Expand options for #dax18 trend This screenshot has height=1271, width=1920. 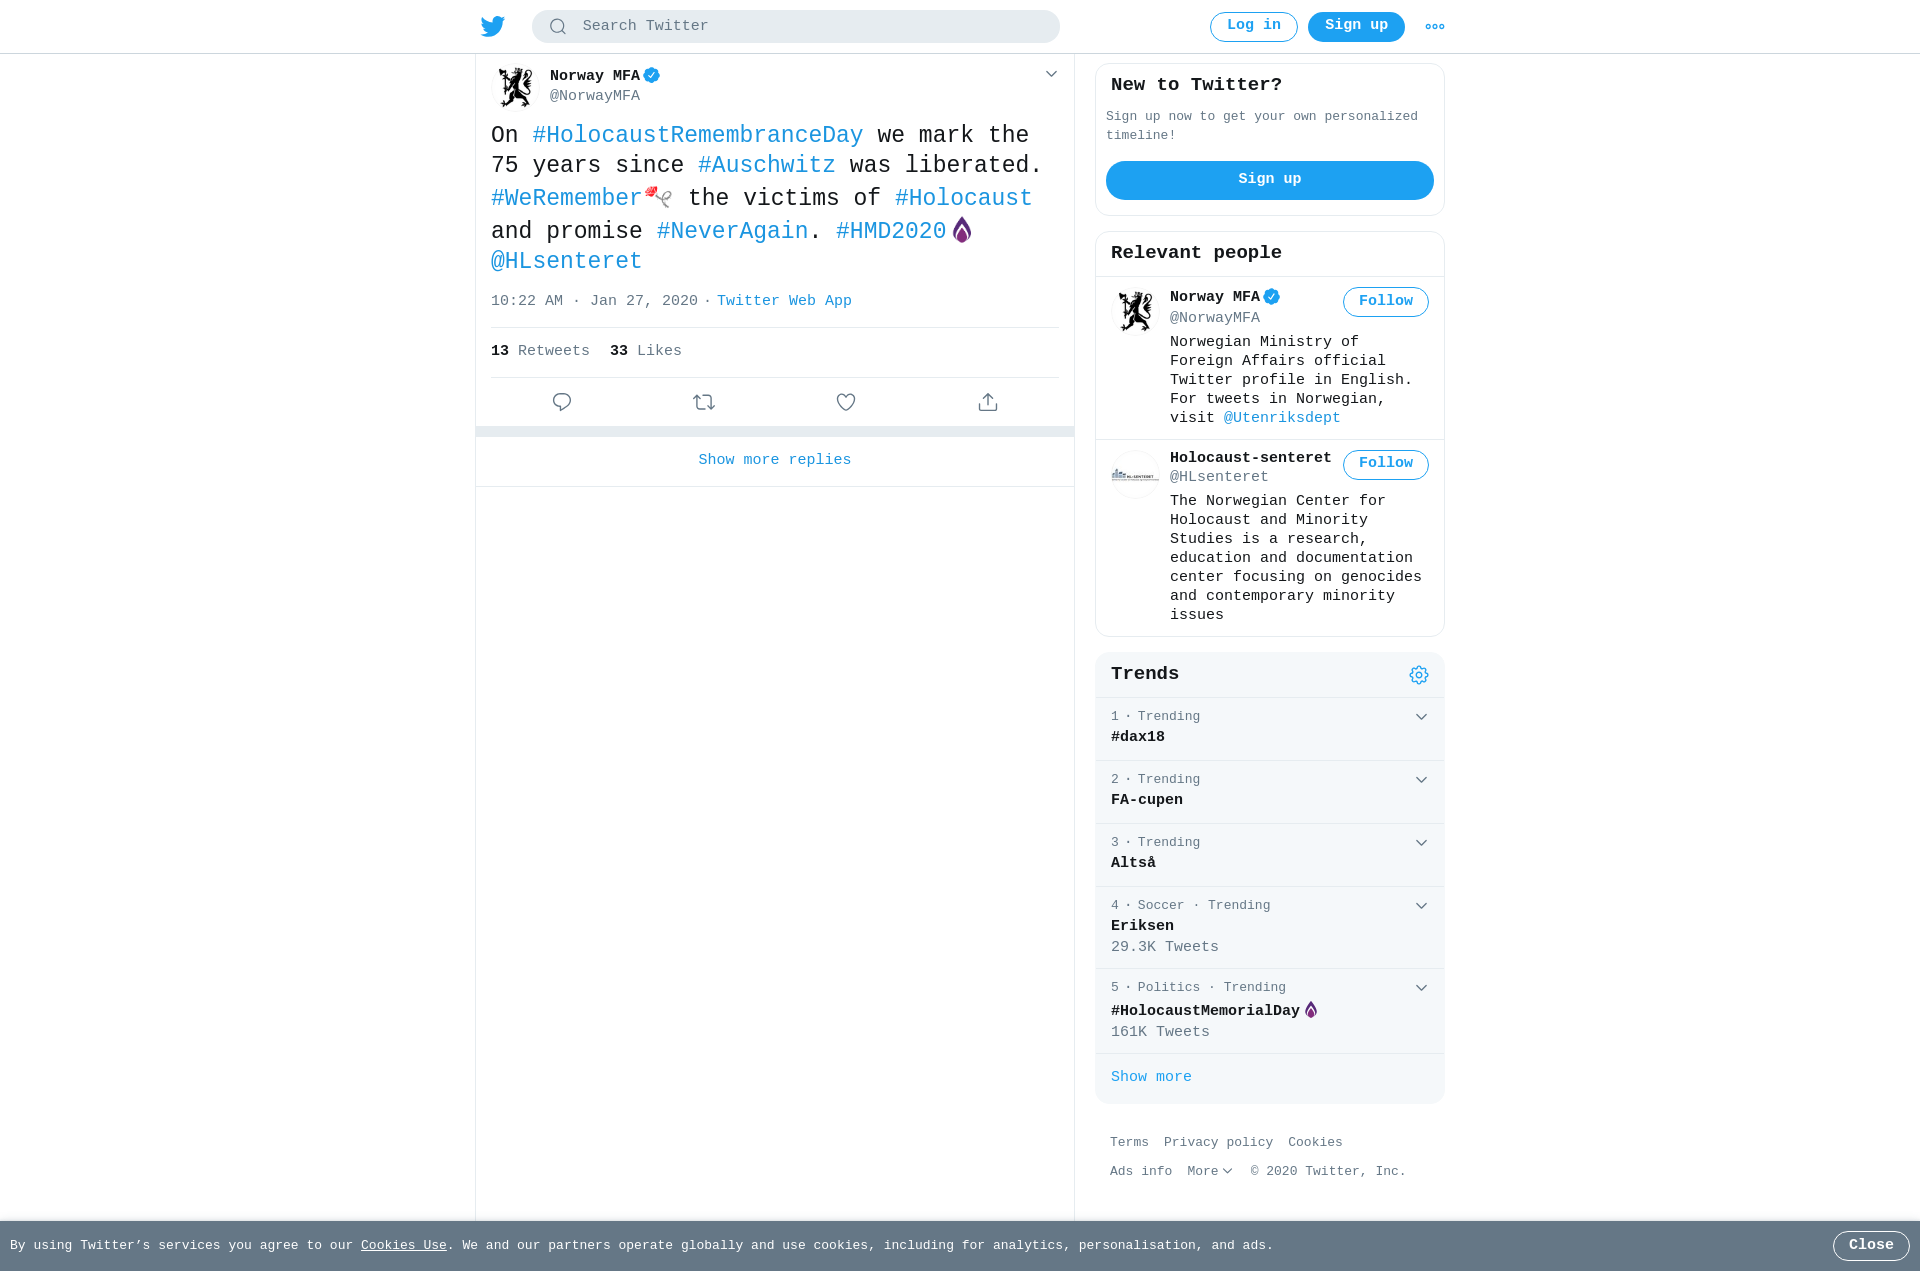pyautogui.click(x=1421, y=717)
